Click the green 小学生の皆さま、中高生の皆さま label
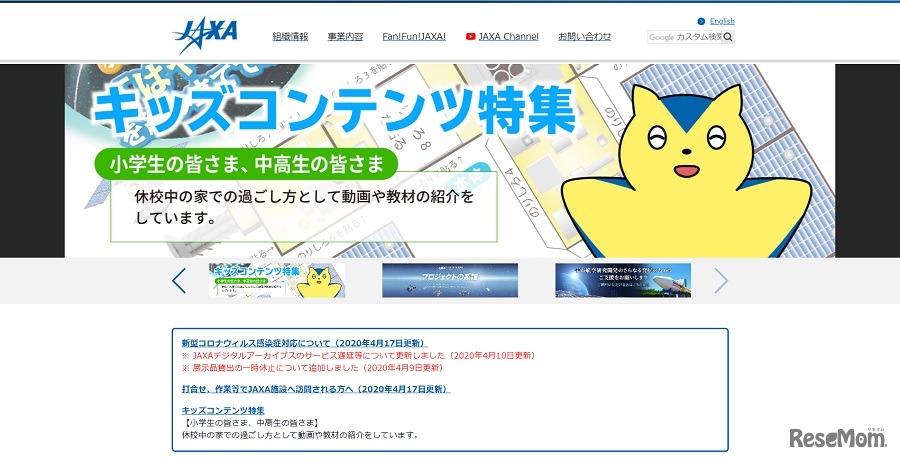 coord(246,165)
